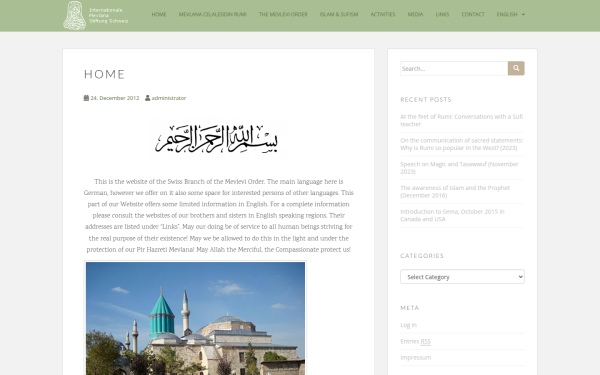The width and height of the screenshot is (600, 375).
Task: Click the Recent Posts heading
Action: 426,99
